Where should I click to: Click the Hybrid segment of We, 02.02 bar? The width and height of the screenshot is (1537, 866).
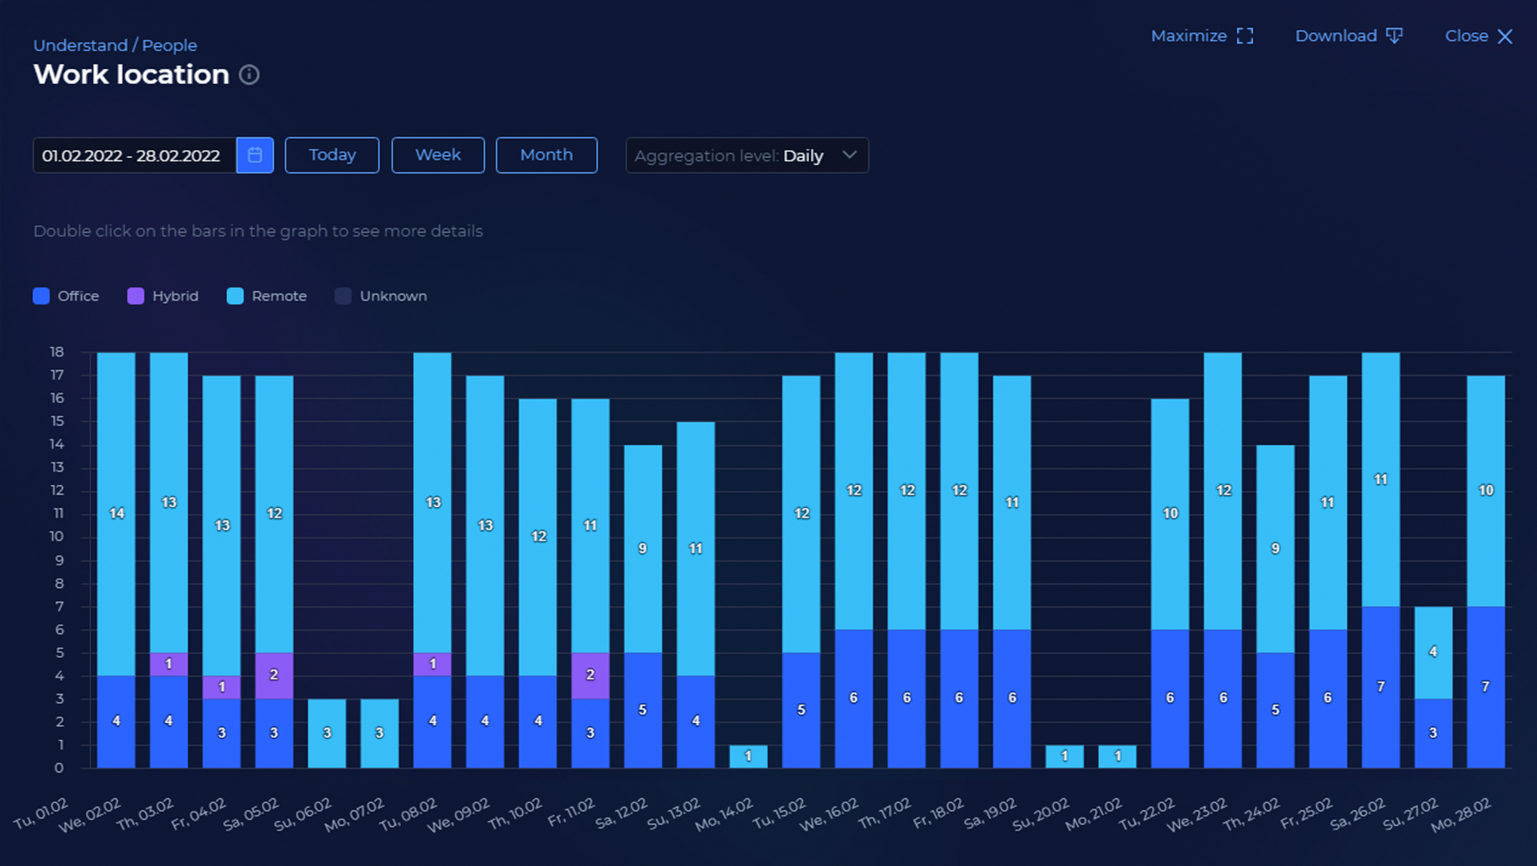169,664
